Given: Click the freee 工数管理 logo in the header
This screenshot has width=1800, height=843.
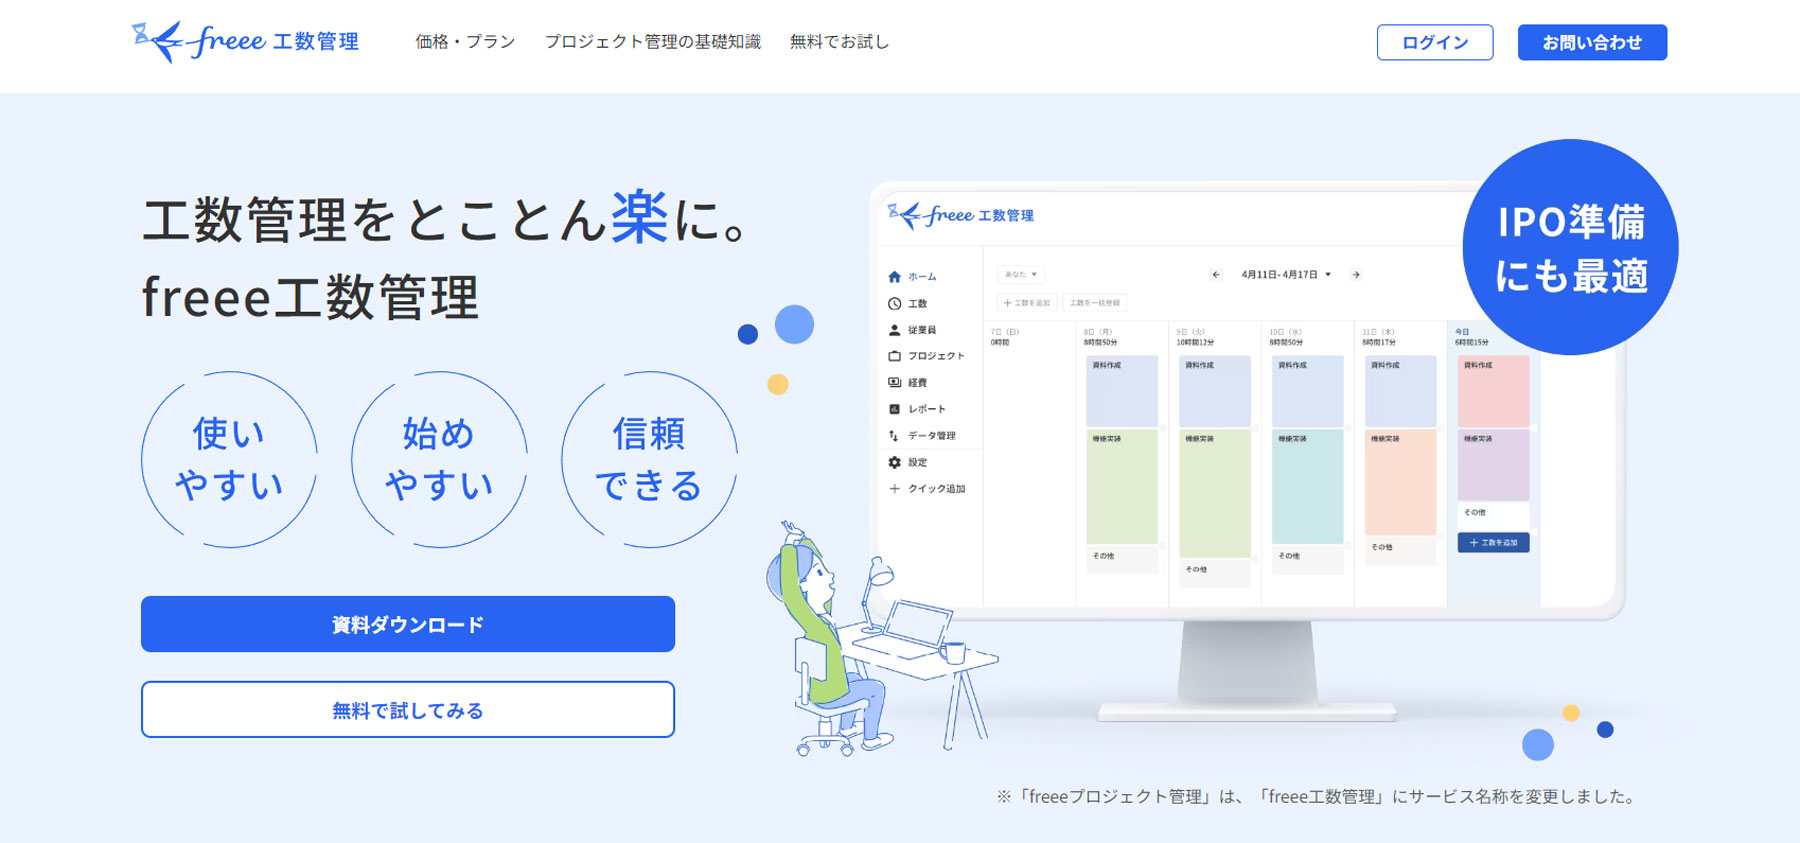Looking at the screenshot, I should [x=245, y=42].
